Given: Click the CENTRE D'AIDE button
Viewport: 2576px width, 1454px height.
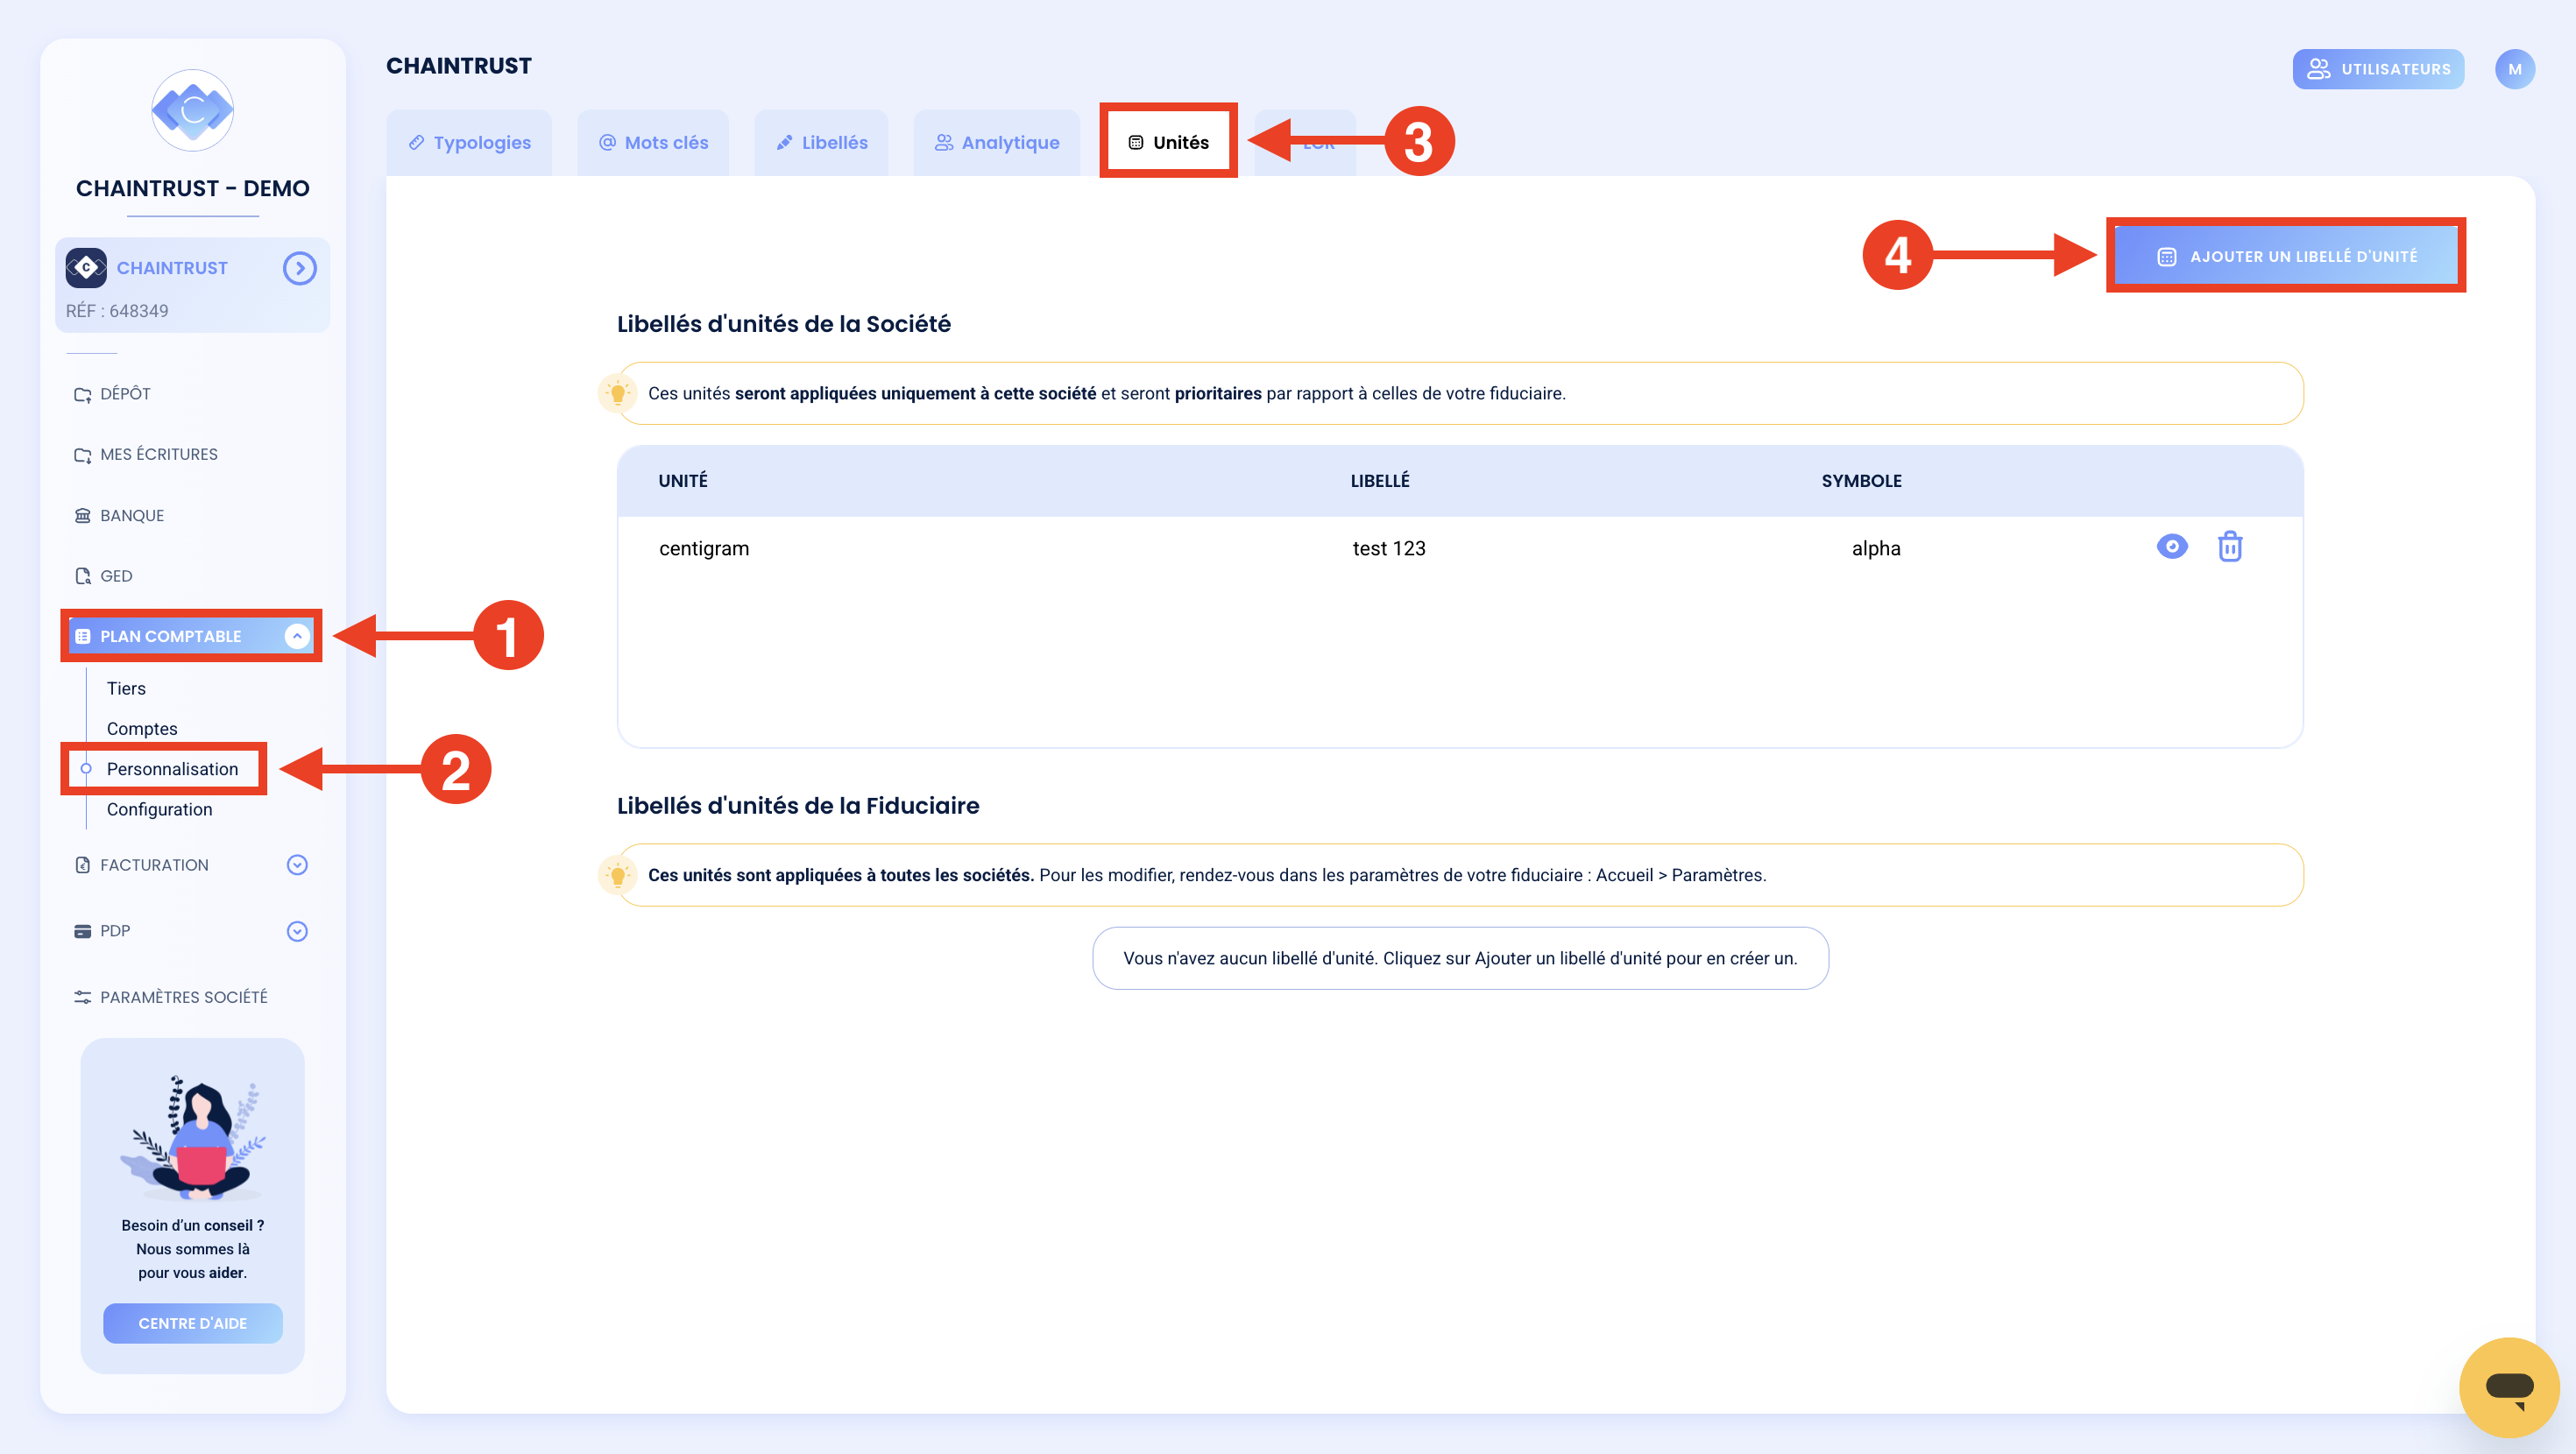Looking at the screenshot, I should click(192, 1323).
